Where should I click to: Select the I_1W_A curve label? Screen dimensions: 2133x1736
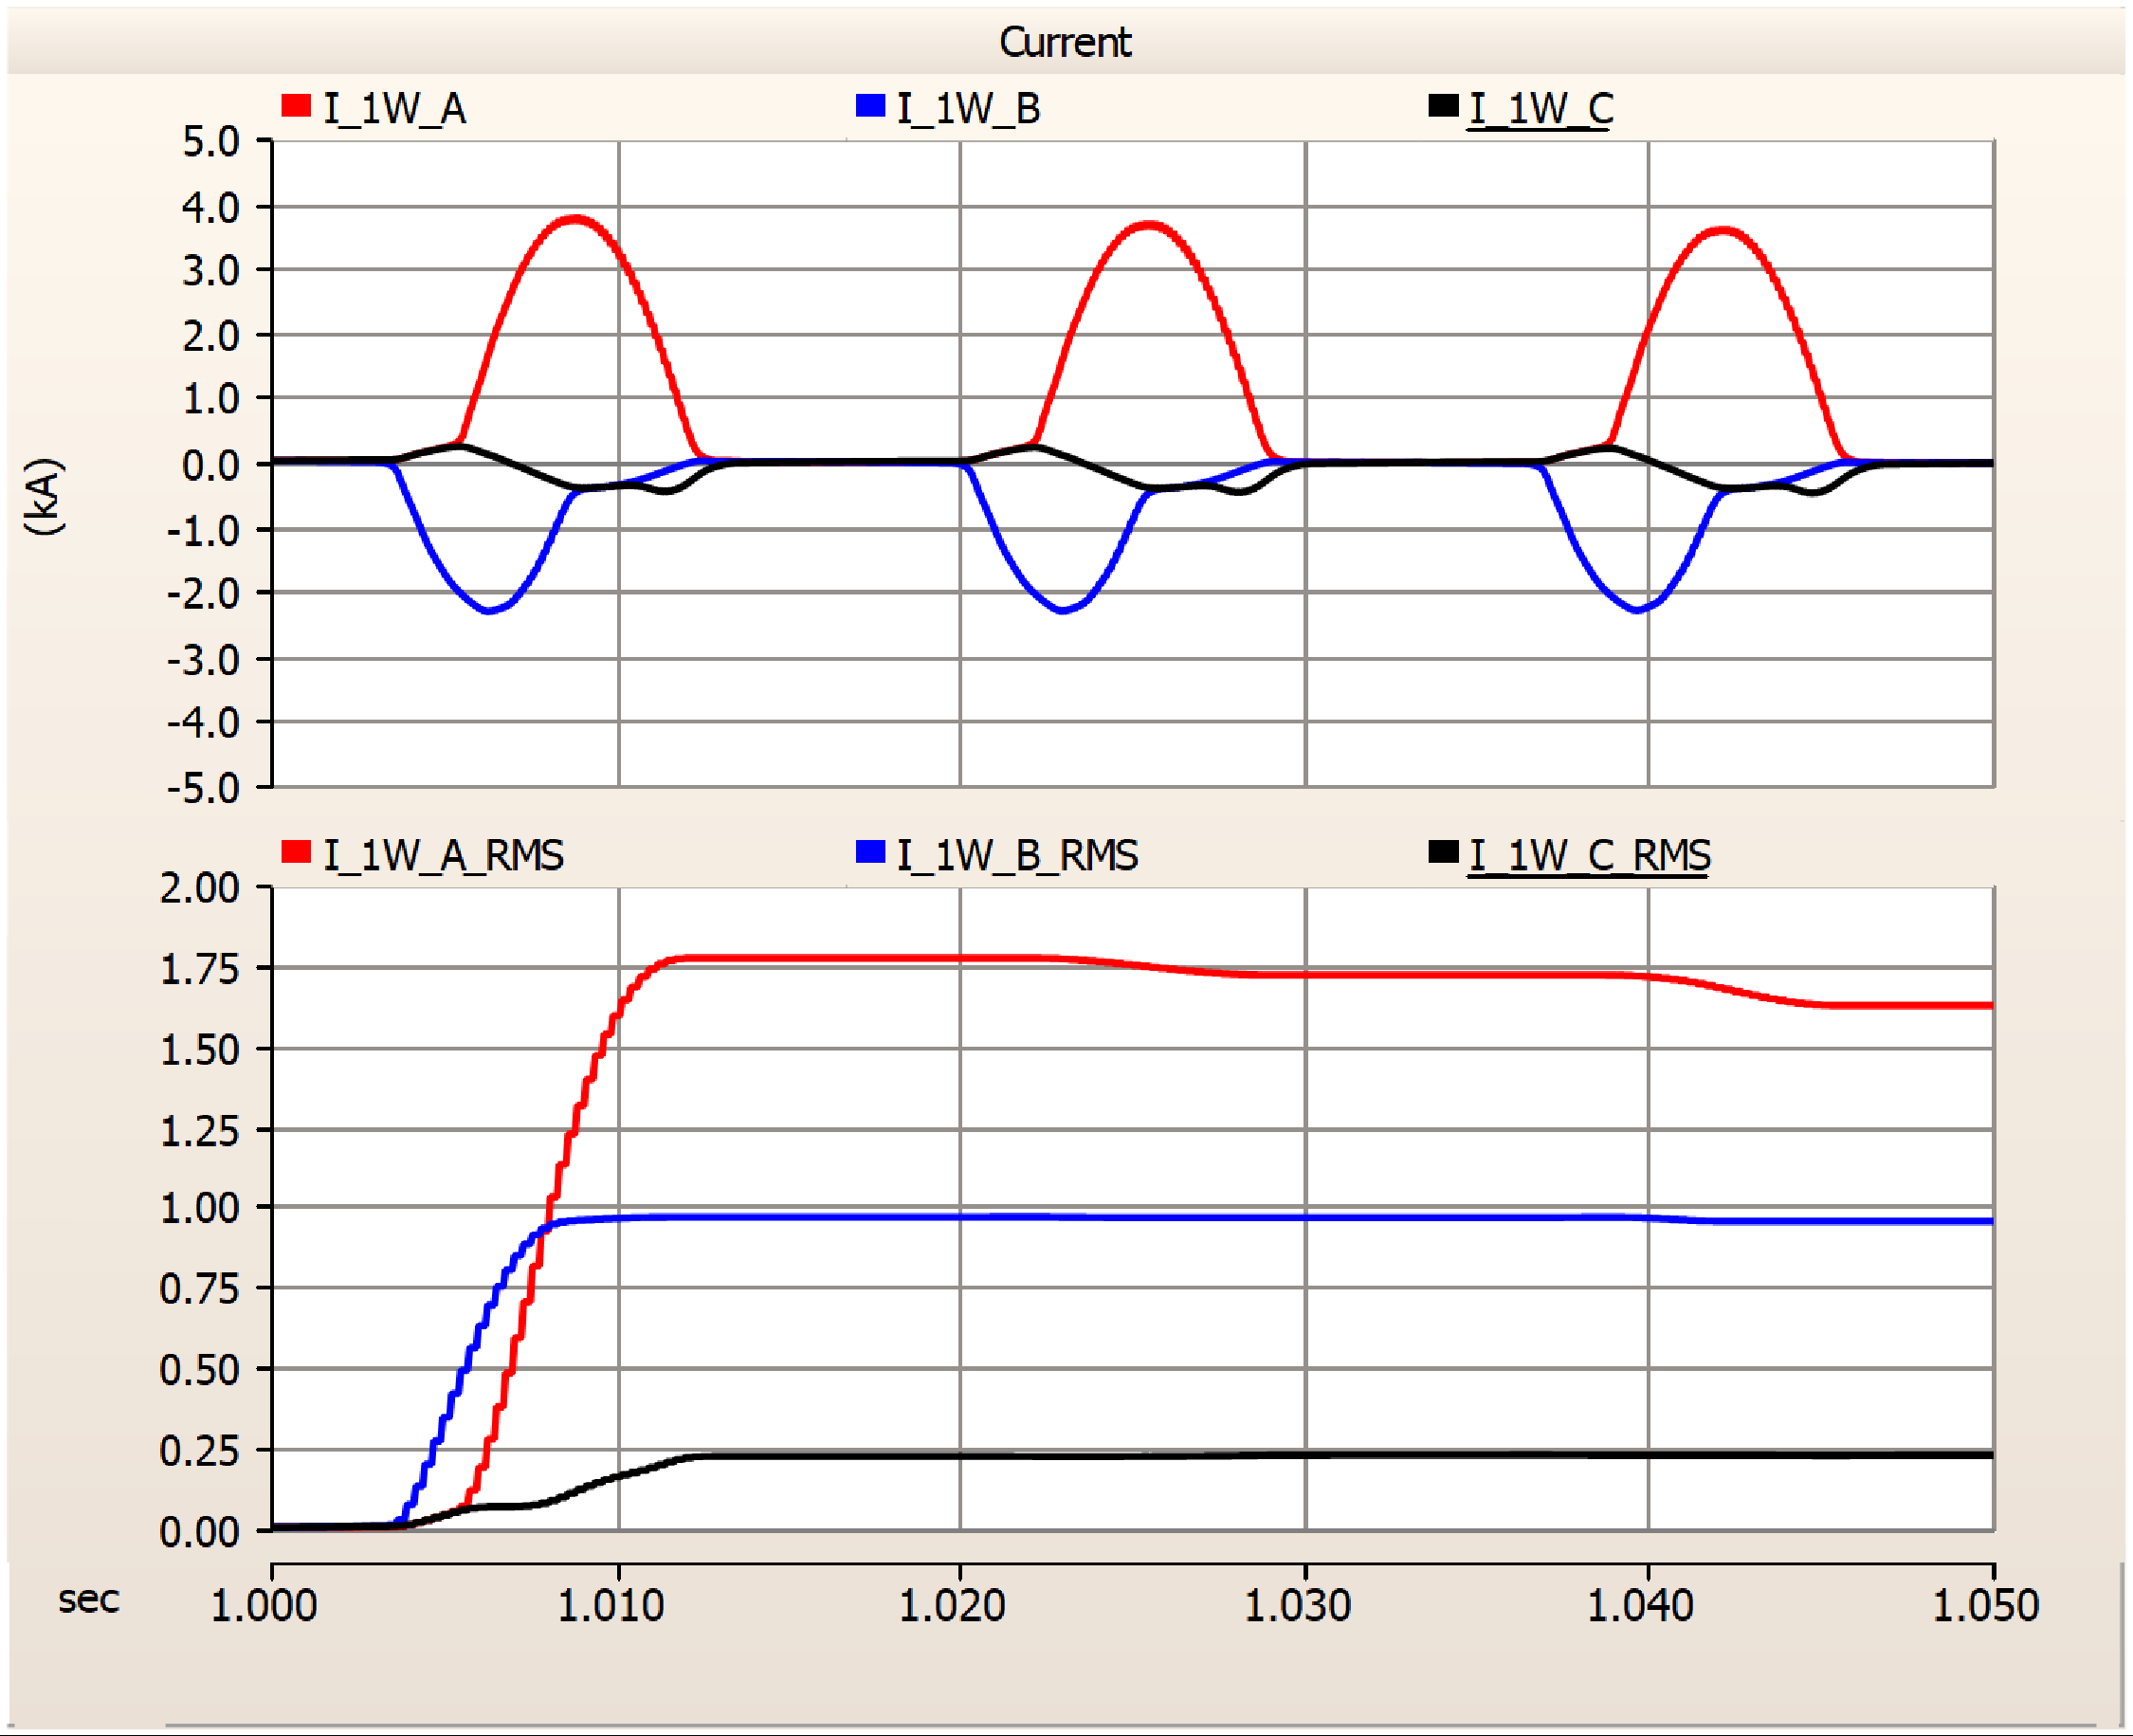point(395,108)
